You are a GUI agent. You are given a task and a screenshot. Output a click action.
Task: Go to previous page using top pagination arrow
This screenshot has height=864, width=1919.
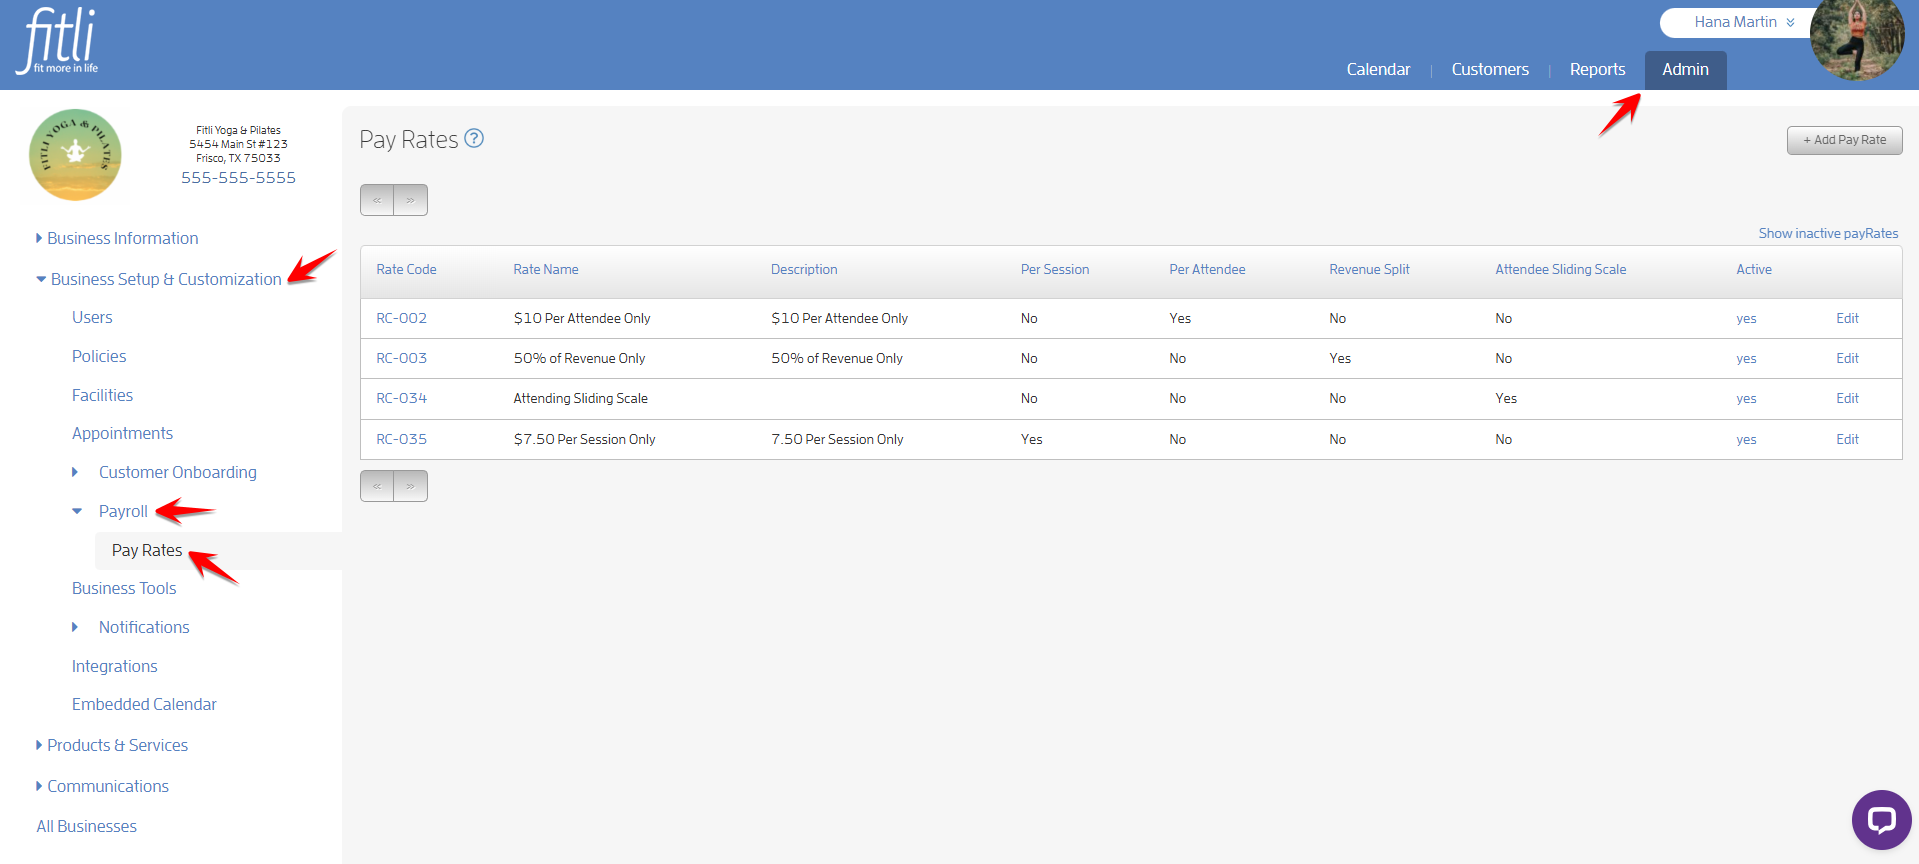click(x=377, y=200)
